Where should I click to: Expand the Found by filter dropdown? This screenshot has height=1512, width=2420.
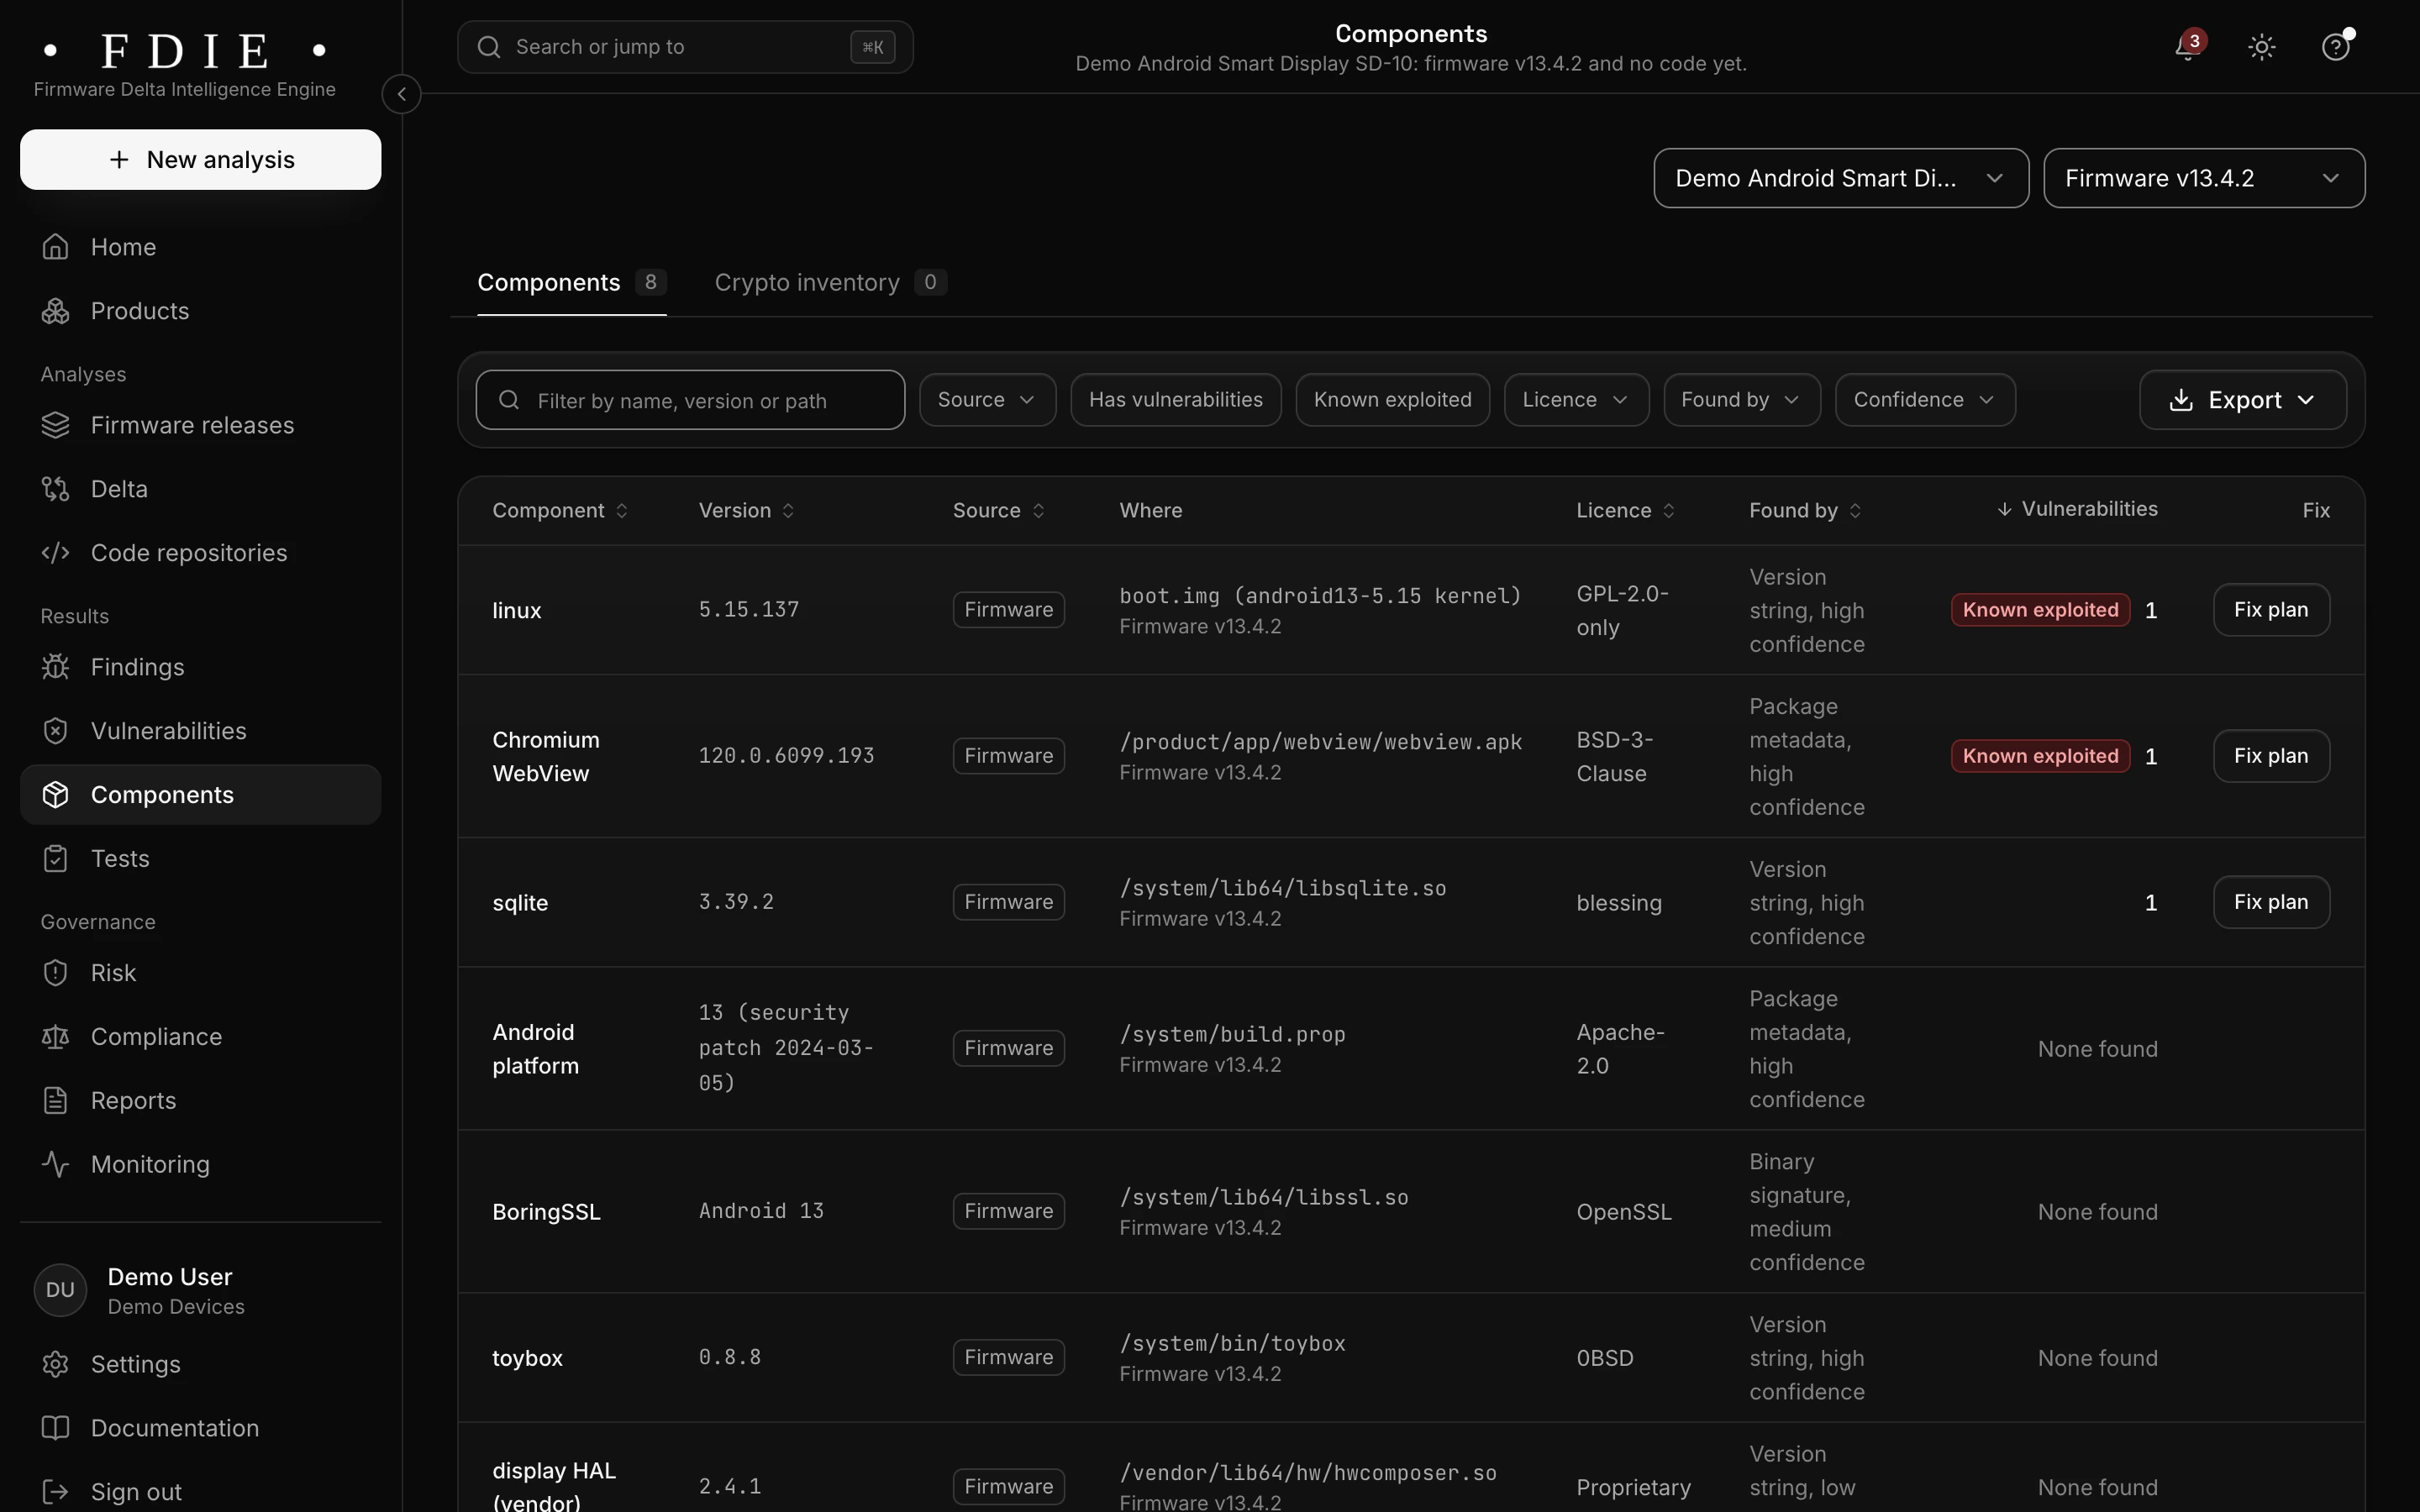pyautogui.click(x=1741, y=400)
